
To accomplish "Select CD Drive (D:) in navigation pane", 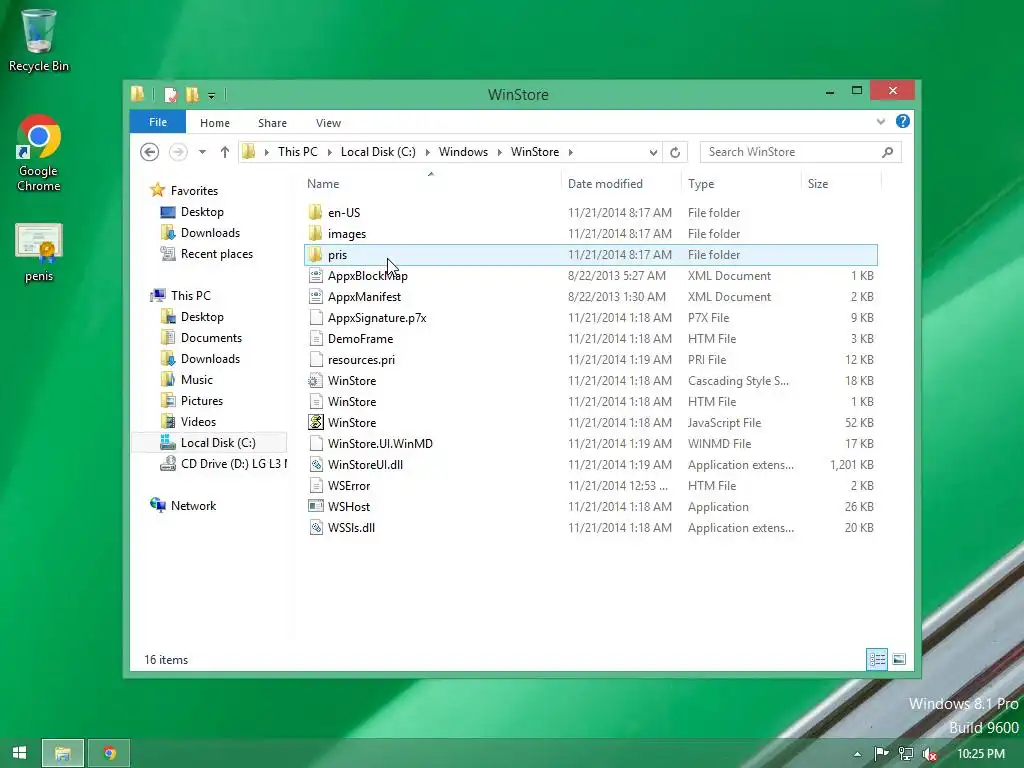I will [223, 464].
